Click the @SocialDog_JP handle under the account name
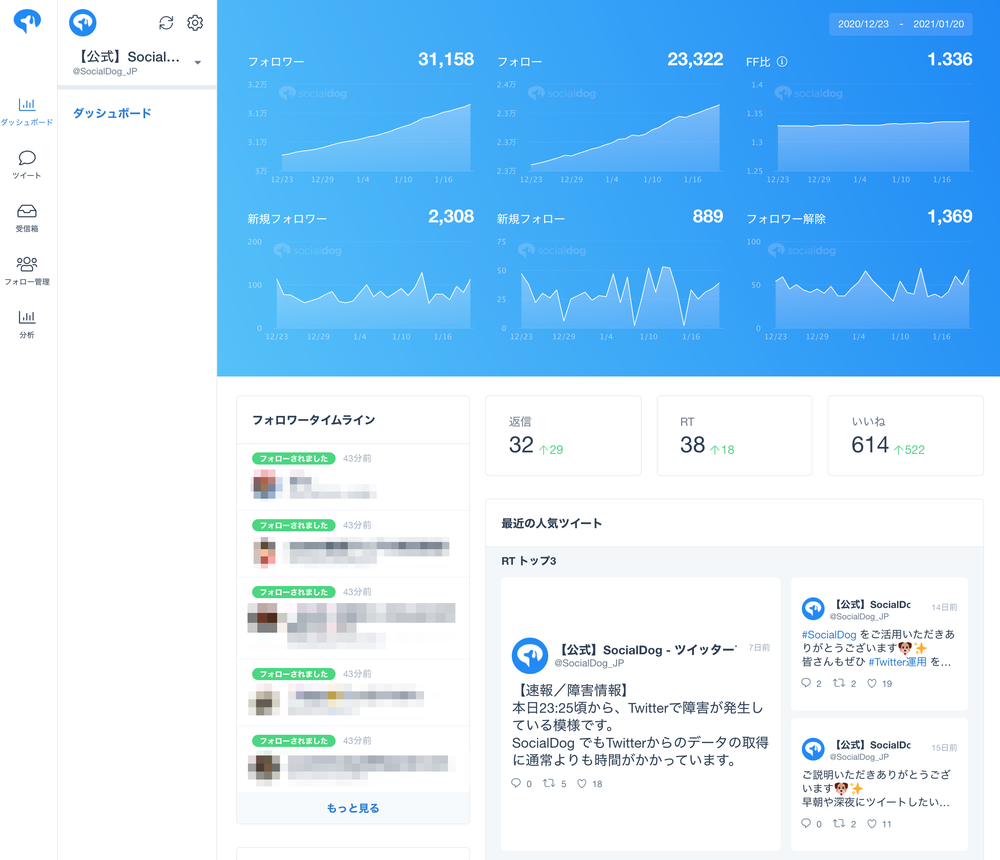 point(105,71)
